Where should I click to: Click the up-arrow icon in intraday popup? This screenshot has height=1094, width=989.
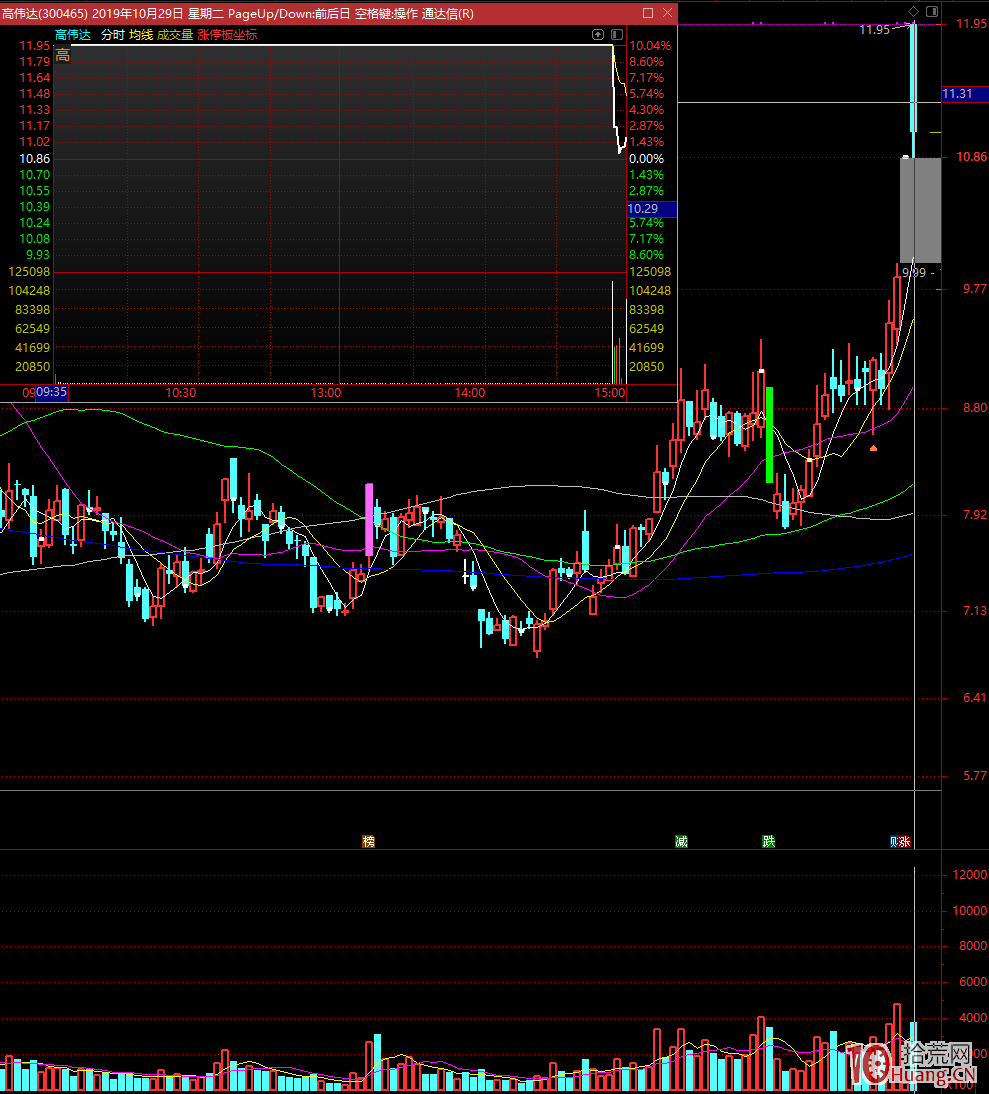pos(598,34)
